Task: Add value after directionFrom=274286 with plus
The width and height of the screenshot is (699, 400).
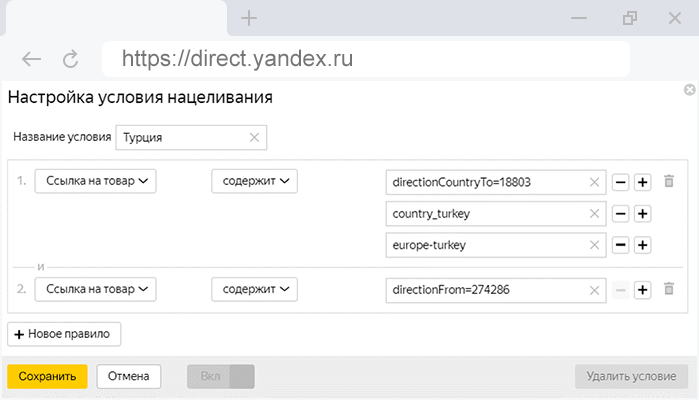Action: [643, 290]
